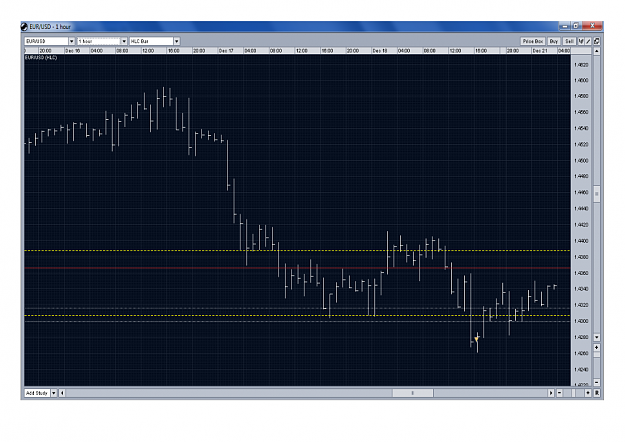The width and height of the screenshot is (625, 442).
Task: Click the horizontal scrollbar right arrow
Action: coord(551,393)
